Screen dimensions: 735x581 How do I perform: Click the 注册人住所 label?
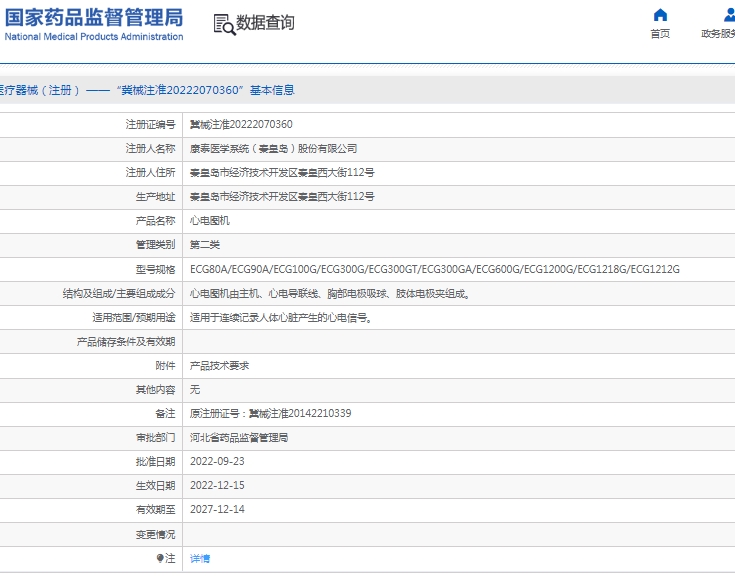coord(150,173)
